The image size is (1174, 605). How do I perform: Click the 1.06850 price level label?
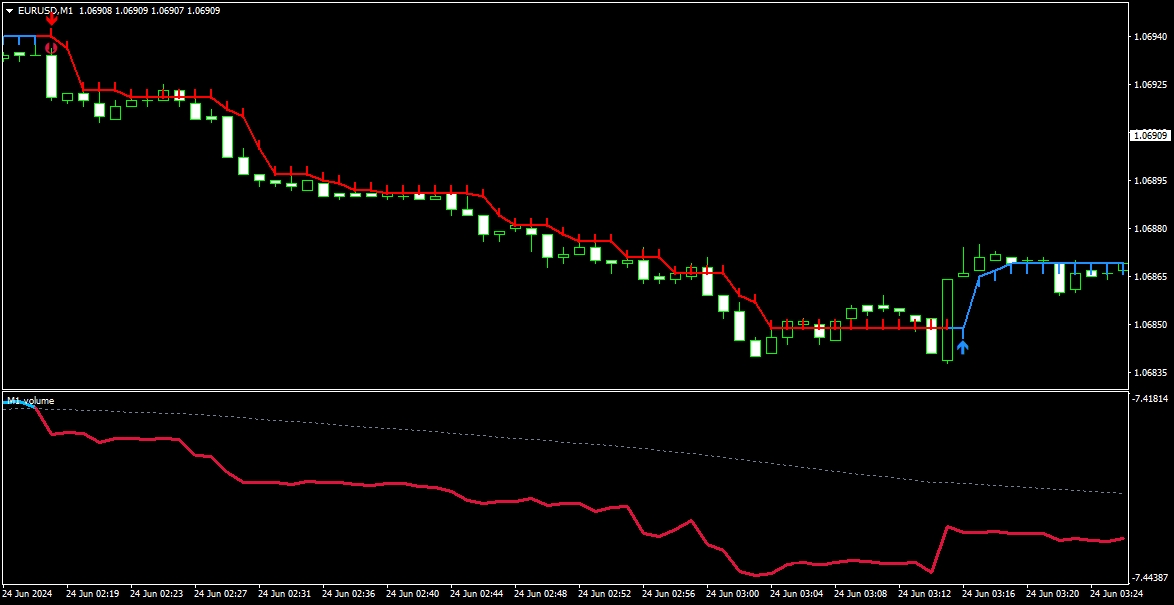click(x=1151, y=324)
